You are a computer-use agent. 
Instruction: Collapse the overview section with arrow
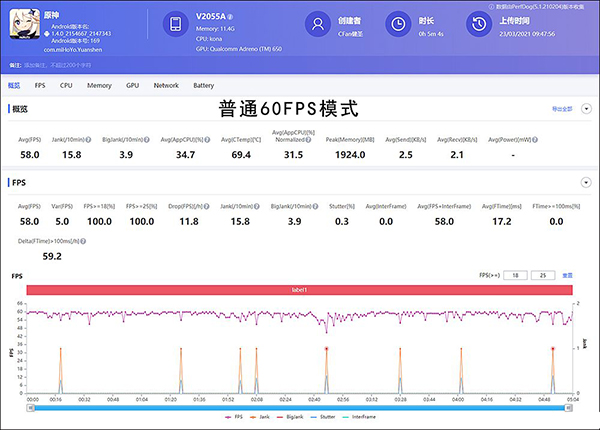coord(585,108)
